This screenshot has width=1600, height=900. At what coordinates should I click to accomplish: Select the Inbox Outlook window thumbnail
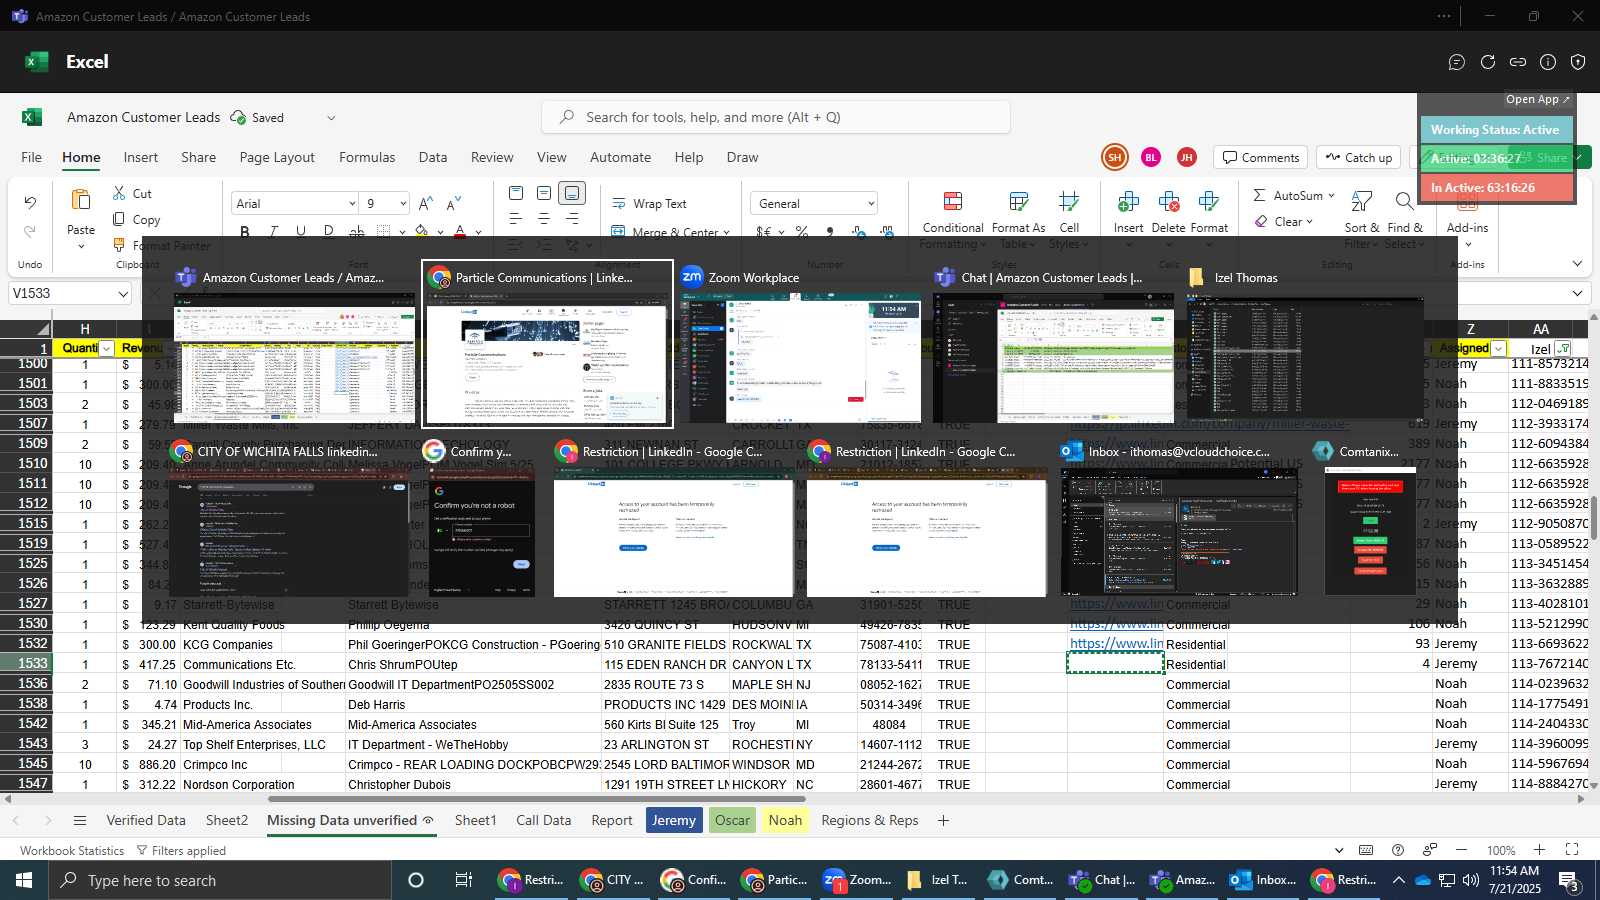(x=1180, y=518)
